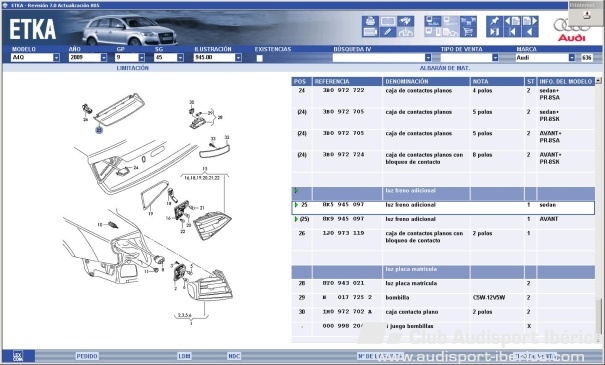
Task: Go to previous illustration page icon
Action: pos(512,21)
